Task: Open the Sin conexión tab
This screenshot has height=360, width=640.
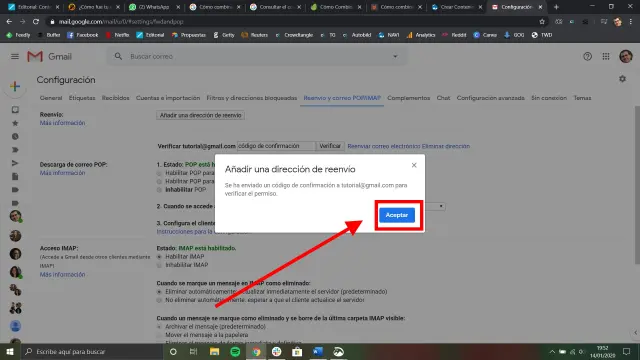Action: [549, 98]
